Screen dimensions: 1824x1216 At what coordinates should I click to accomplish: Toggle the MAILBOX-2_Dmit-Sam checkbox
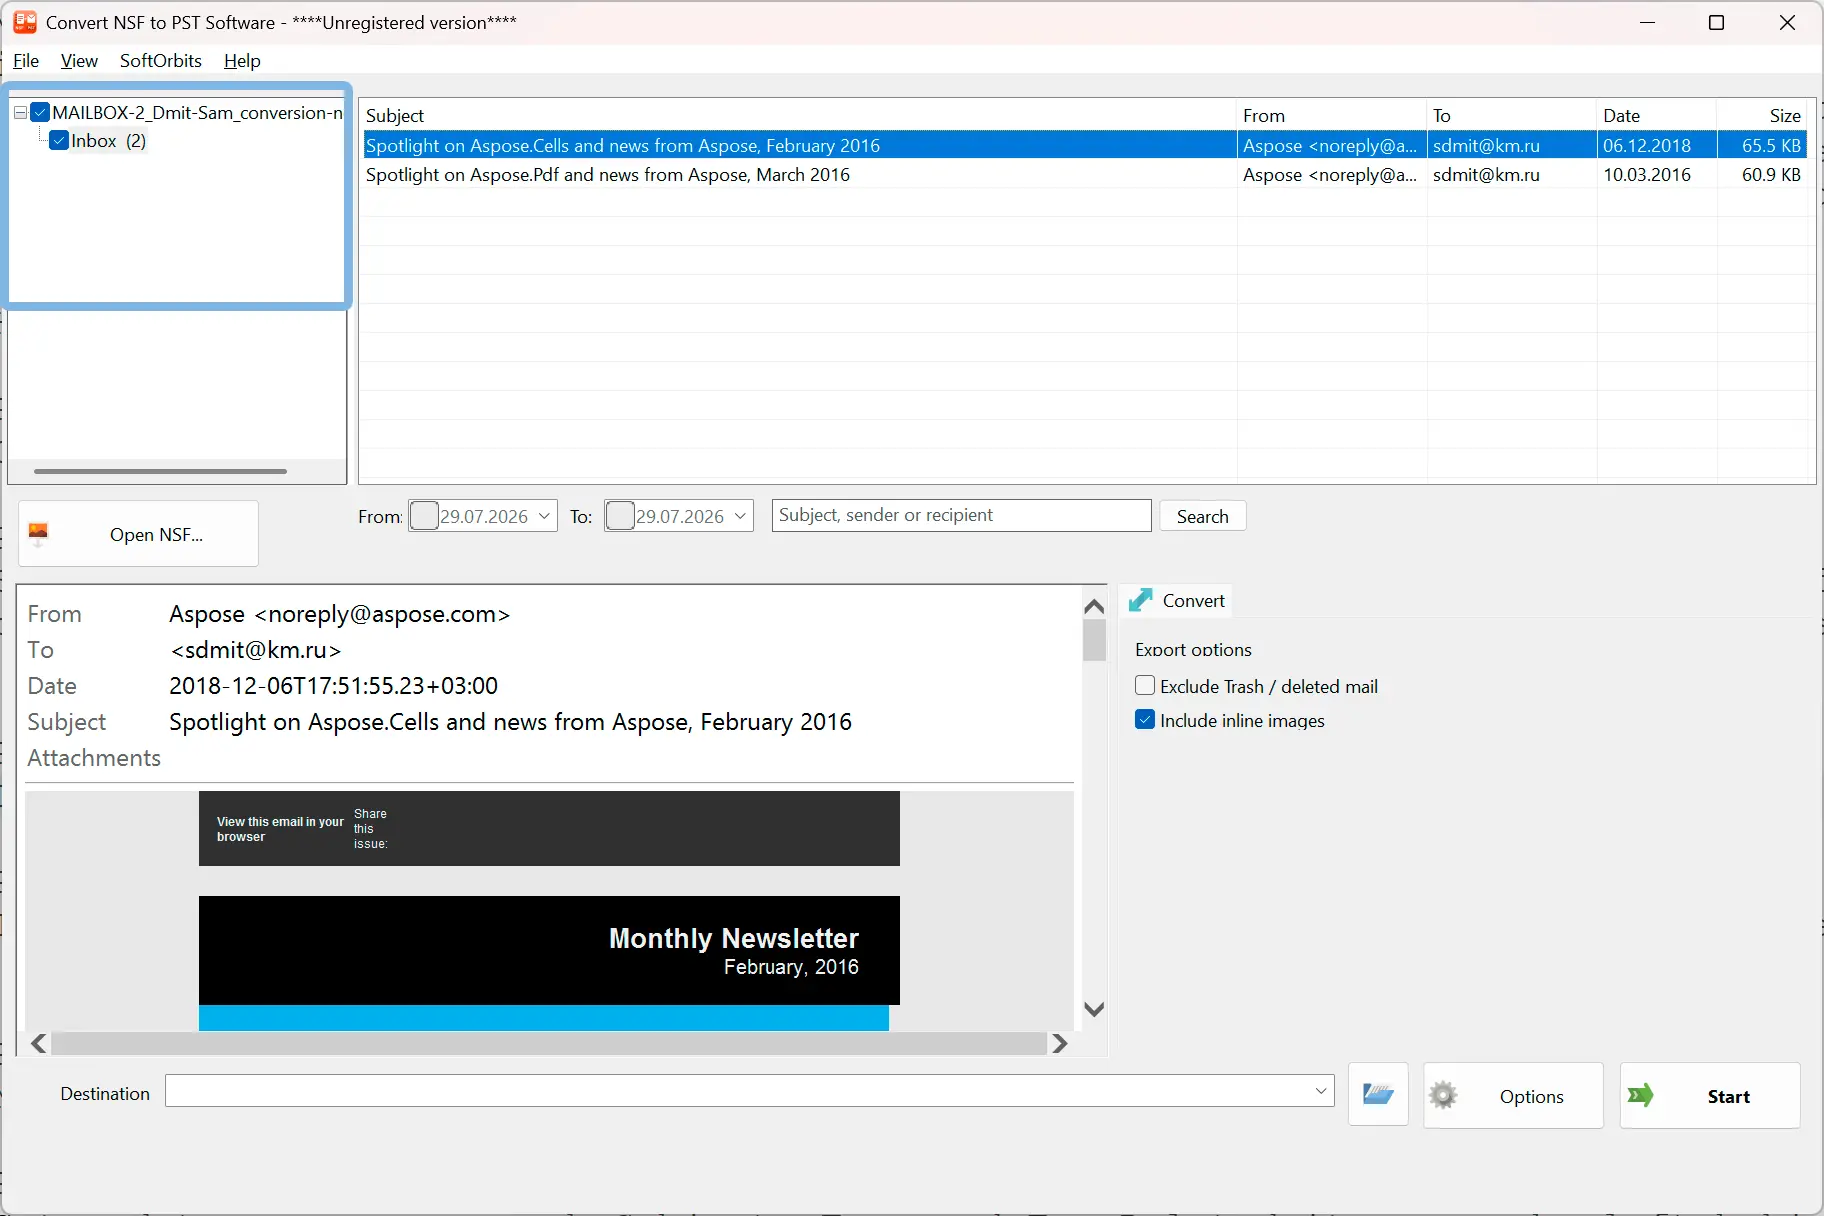click(40, 112)
